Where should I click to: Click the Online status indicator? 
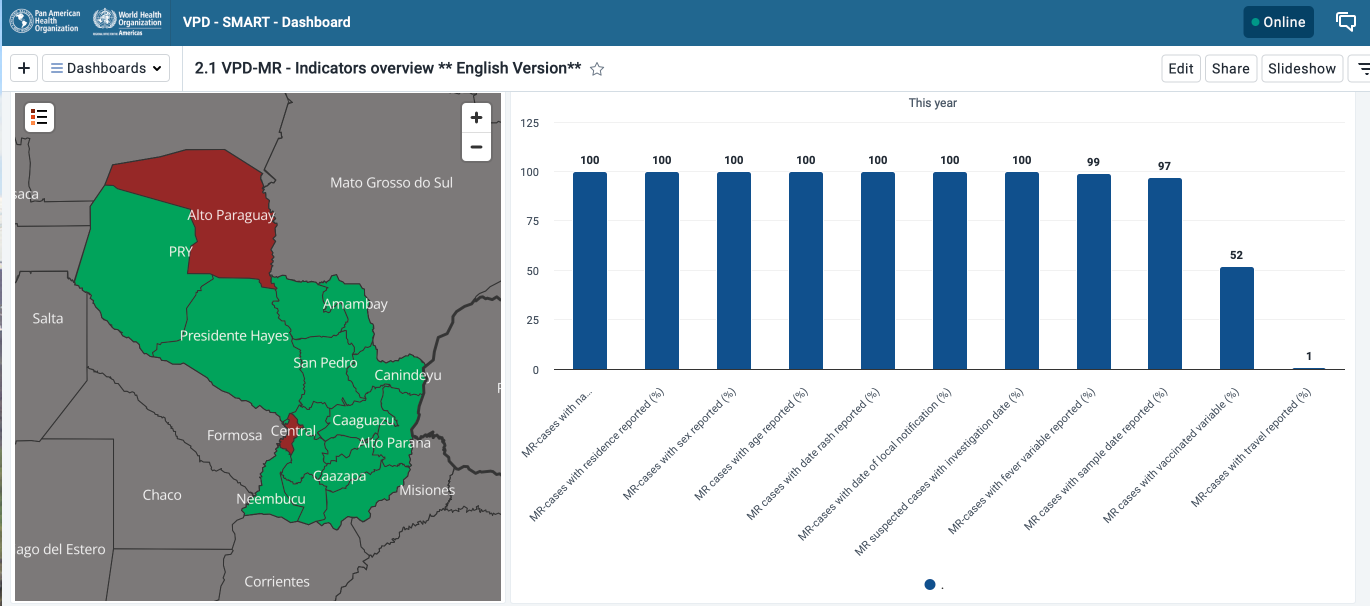(1278, 22)
